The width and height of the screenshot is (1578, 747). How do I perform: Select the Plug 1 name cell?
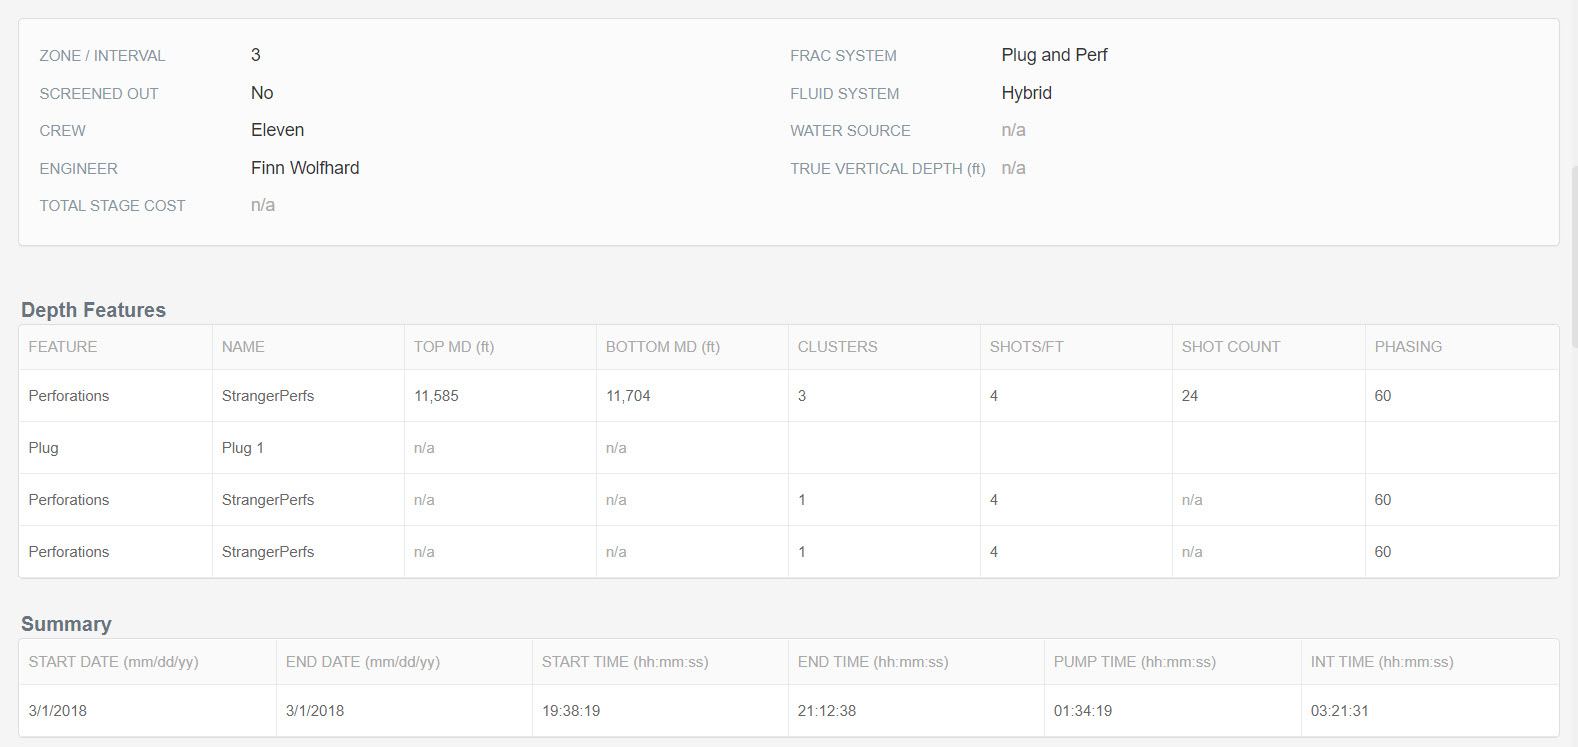pyautogui.click(x=243, y=448)
